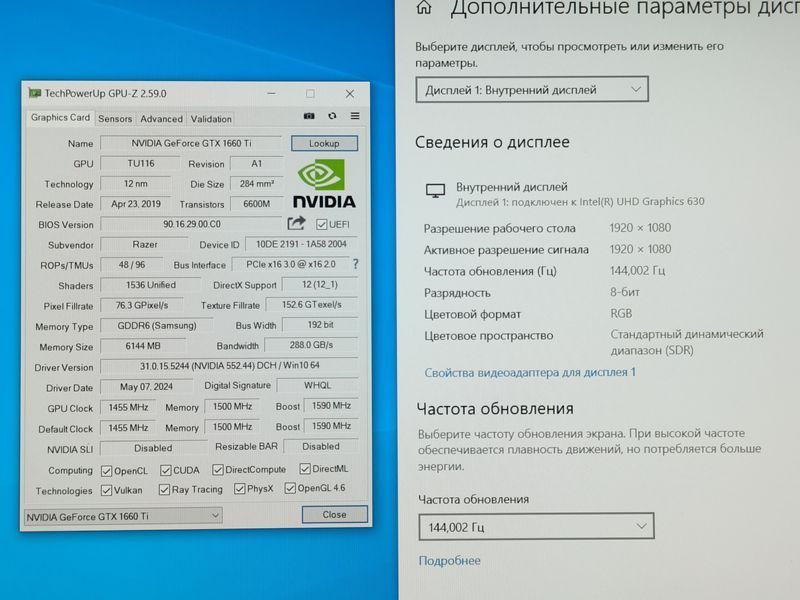This screenshot has width=800, height=600.
Task: Toggle the UEFI checkbox
Action: pyautogui.click(x=321, y=224)
